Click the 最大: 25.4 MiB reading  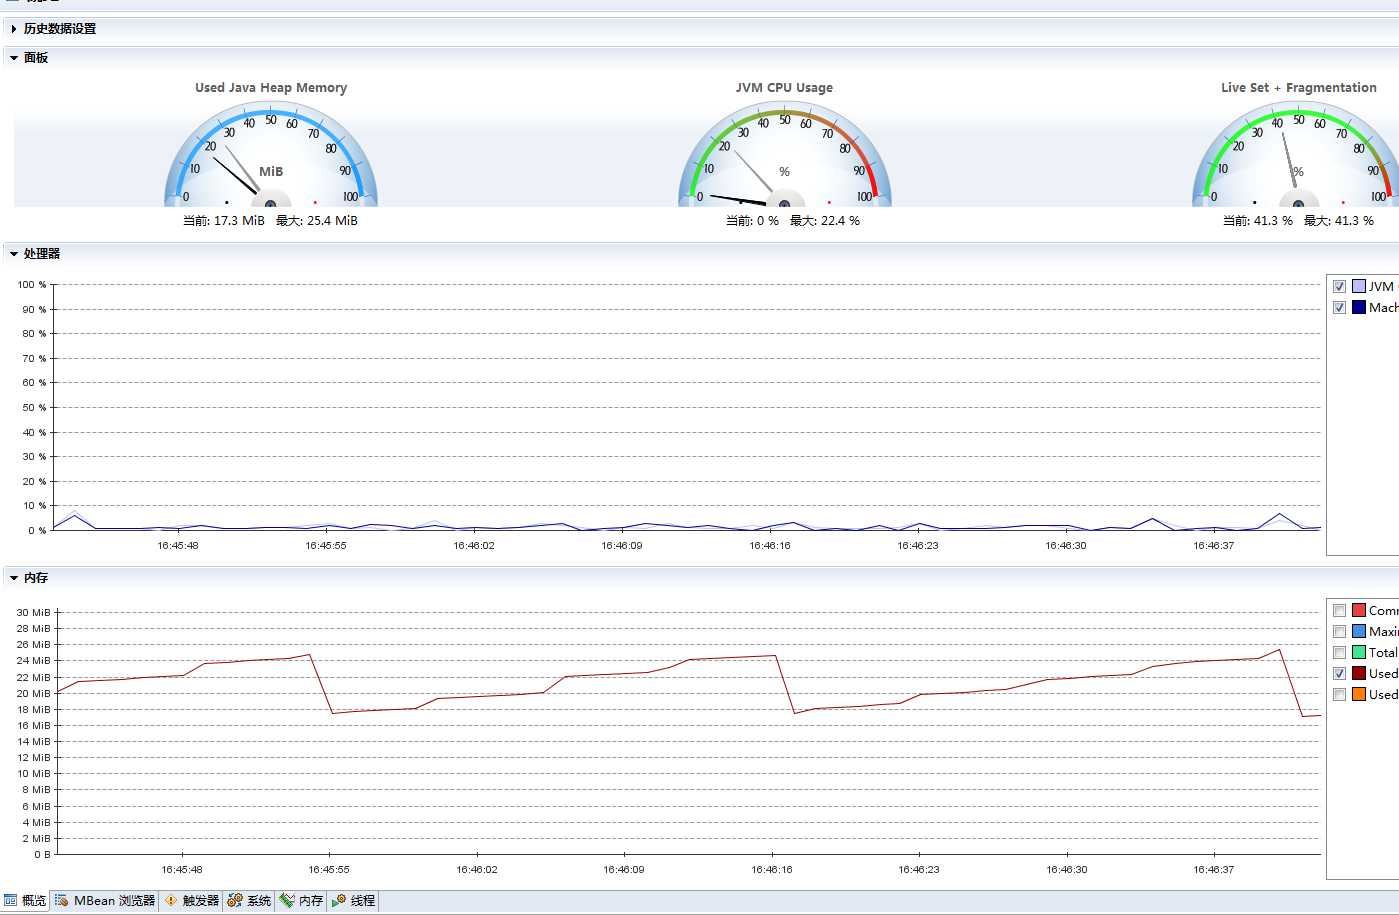[317, 221]
